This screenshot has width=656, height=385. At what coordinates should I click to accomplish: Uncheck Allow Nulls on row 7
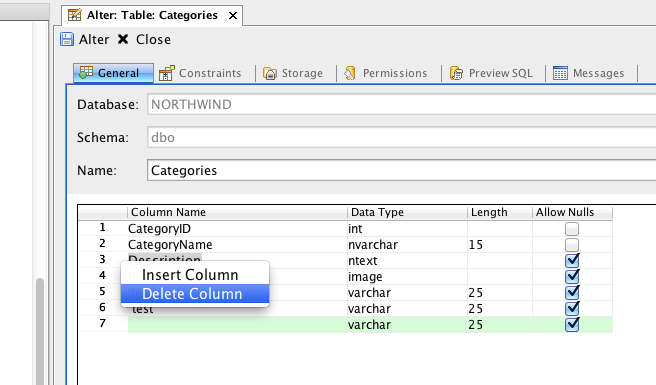coord(572,324)
